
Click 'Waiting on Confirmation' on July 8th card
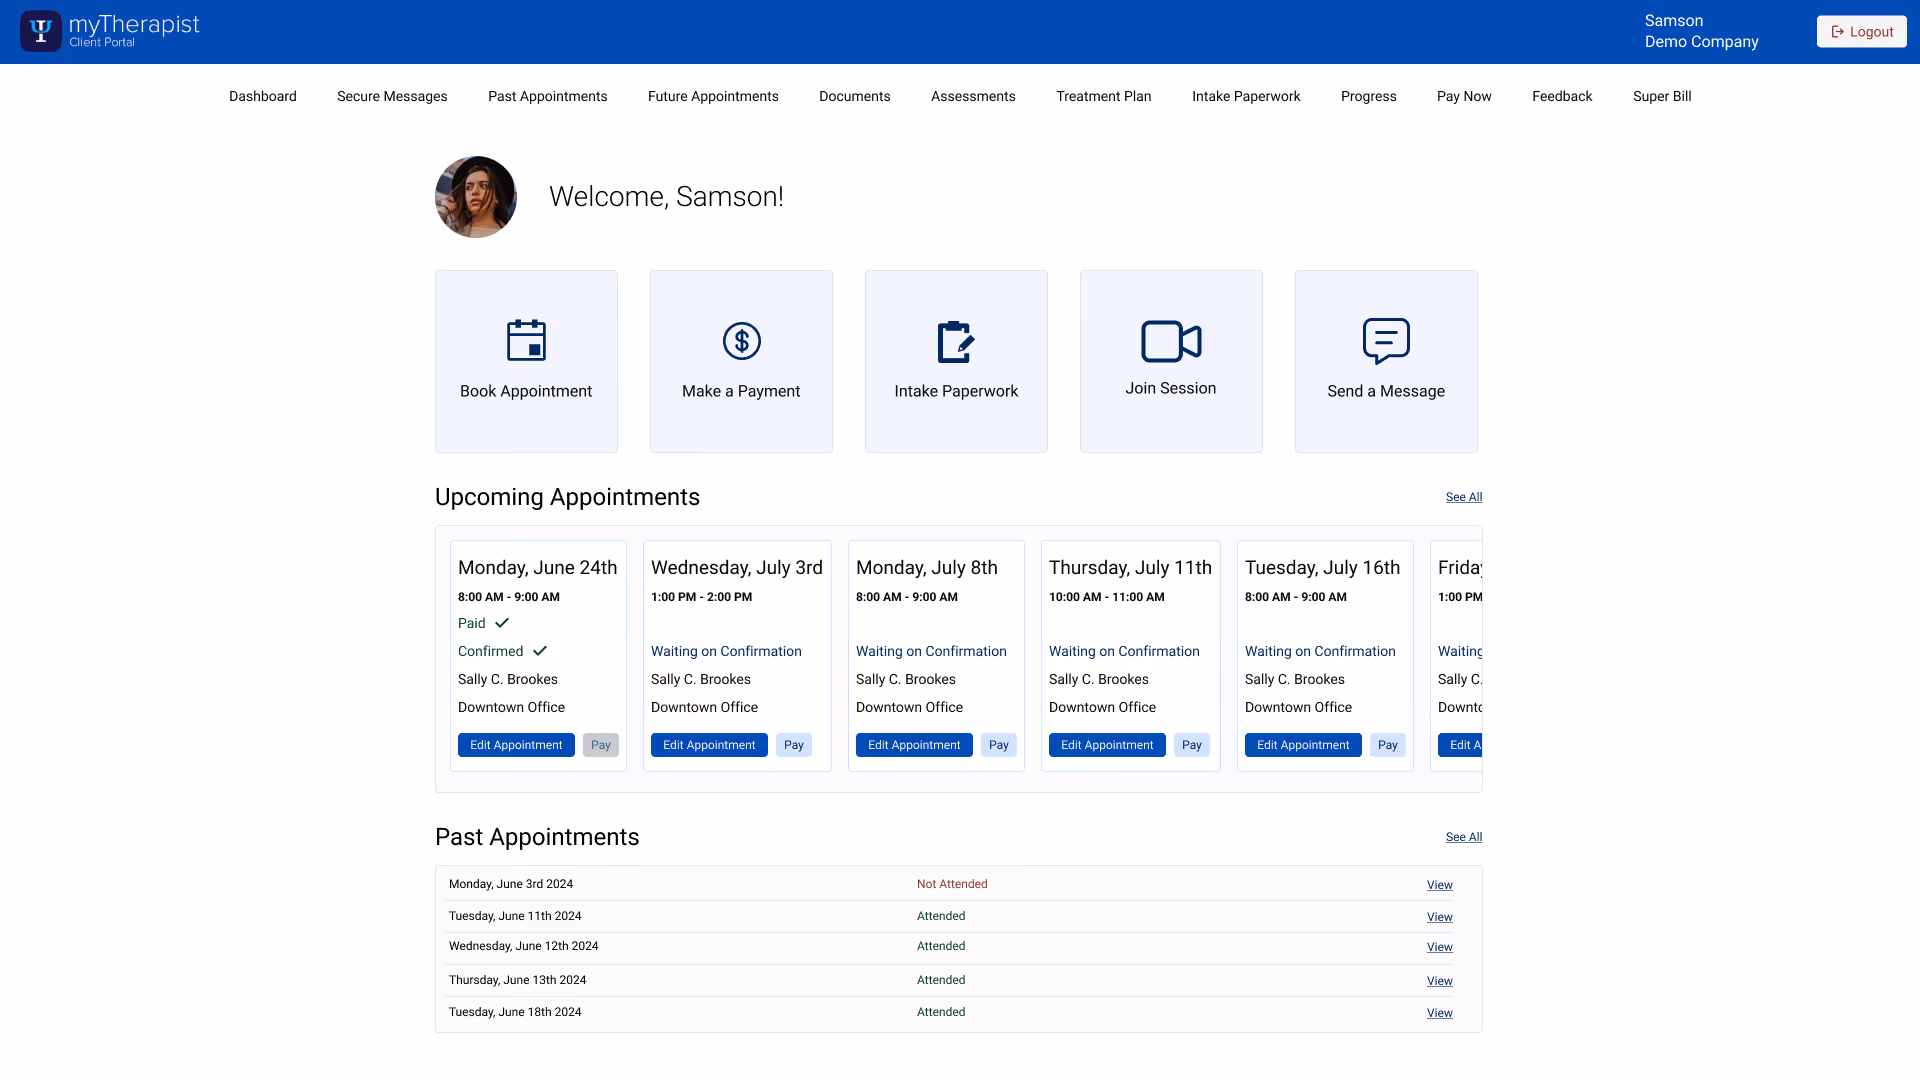pos(931,651)
